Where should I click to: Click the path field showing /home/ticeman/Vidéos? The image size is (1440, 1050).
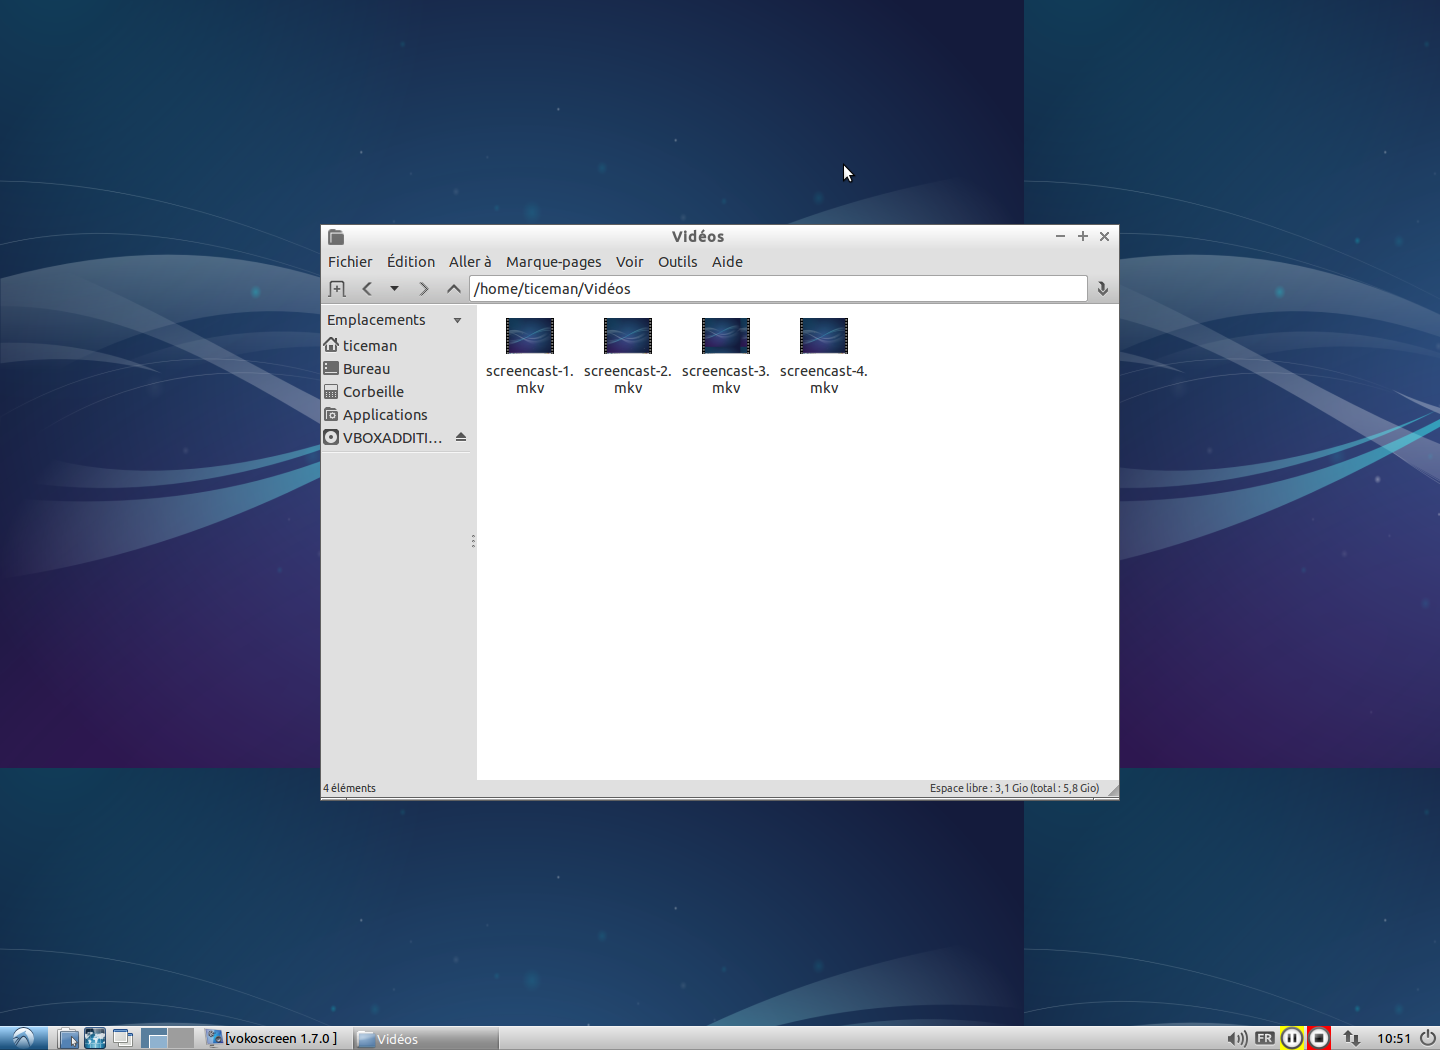(x=778, y=289)
